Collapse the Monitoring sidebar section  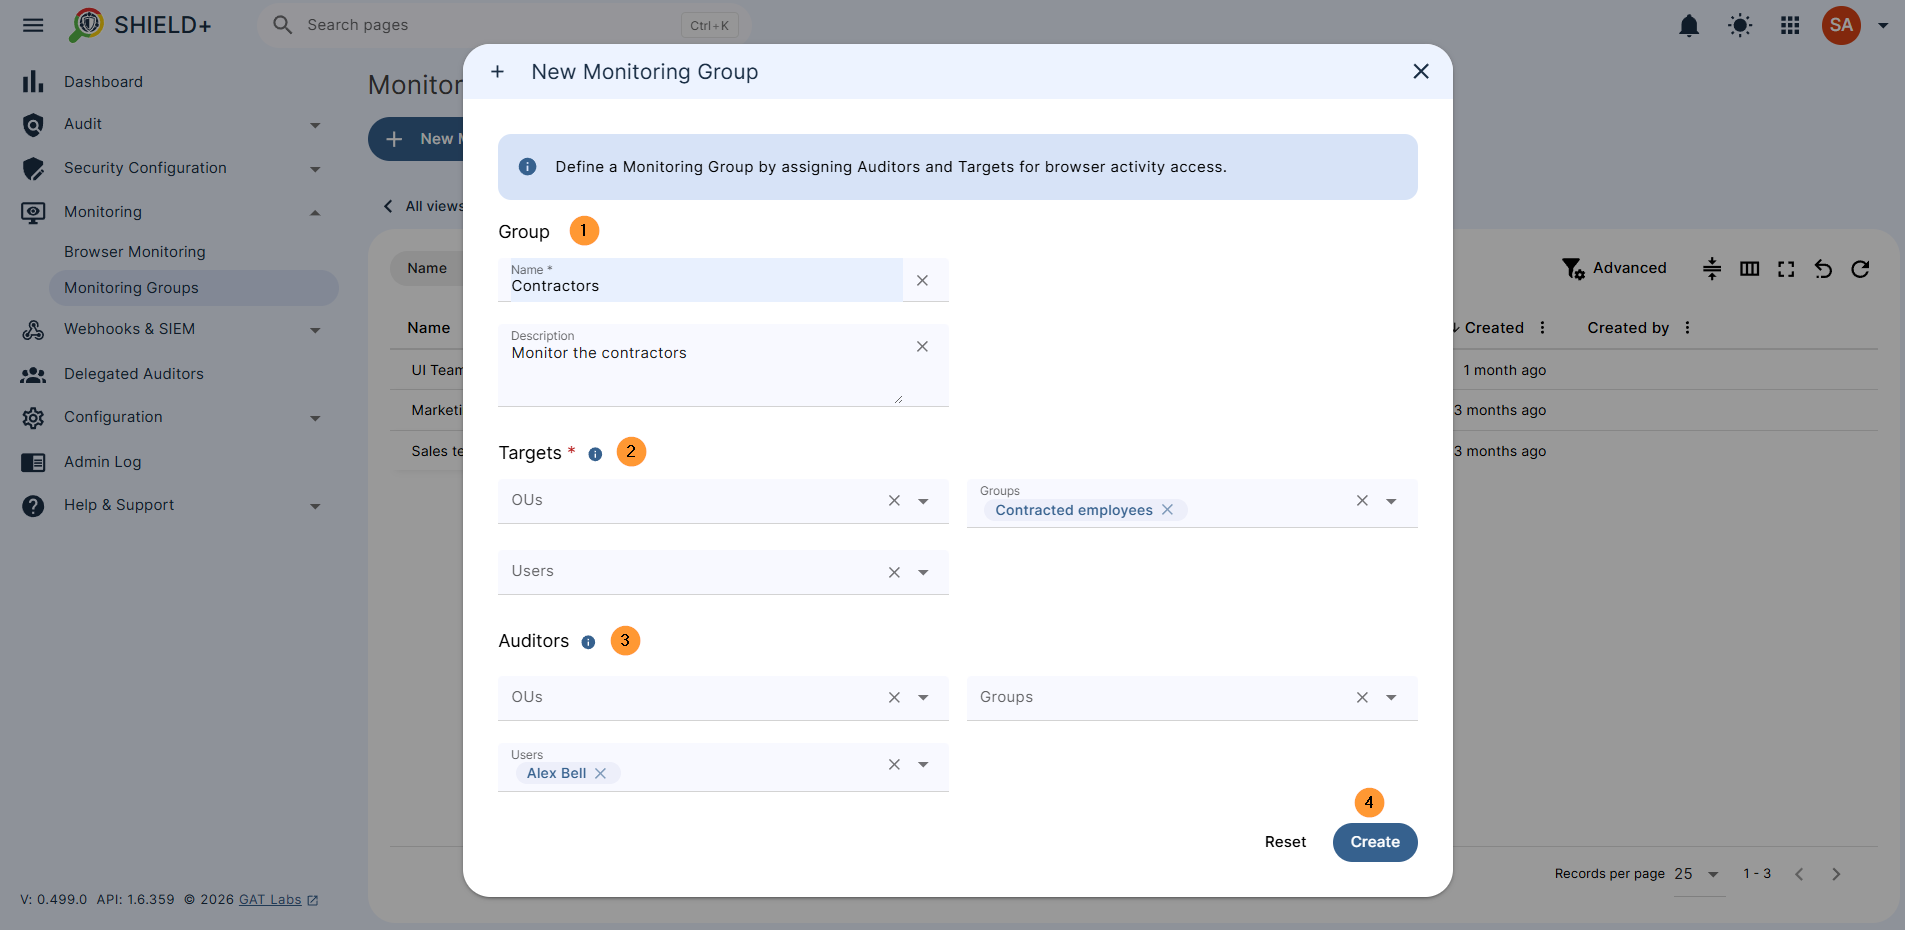tap(315, 213)
